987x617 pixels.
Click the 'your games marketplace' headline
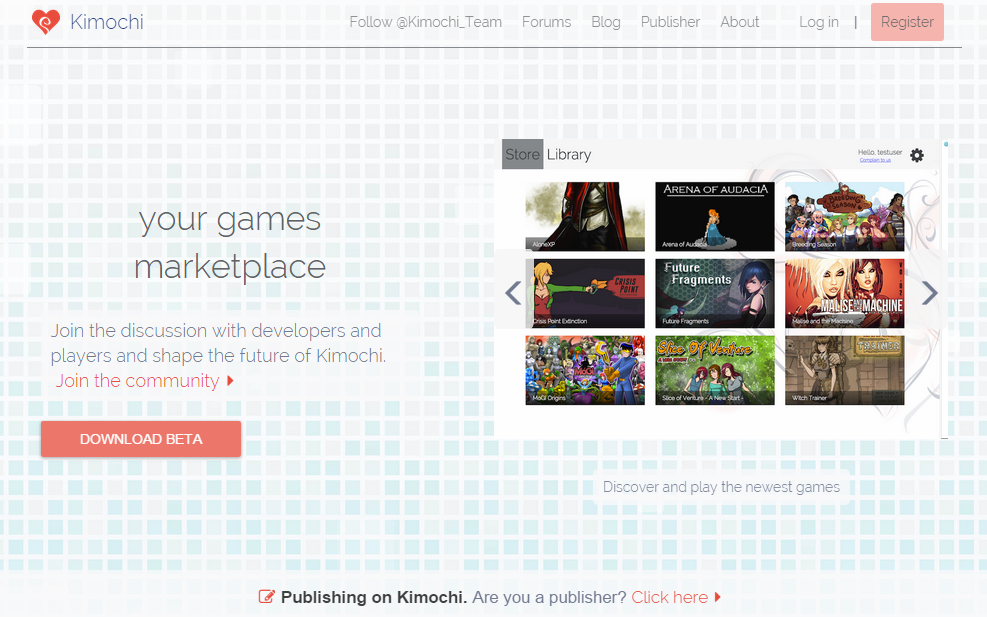click(230, 243)
